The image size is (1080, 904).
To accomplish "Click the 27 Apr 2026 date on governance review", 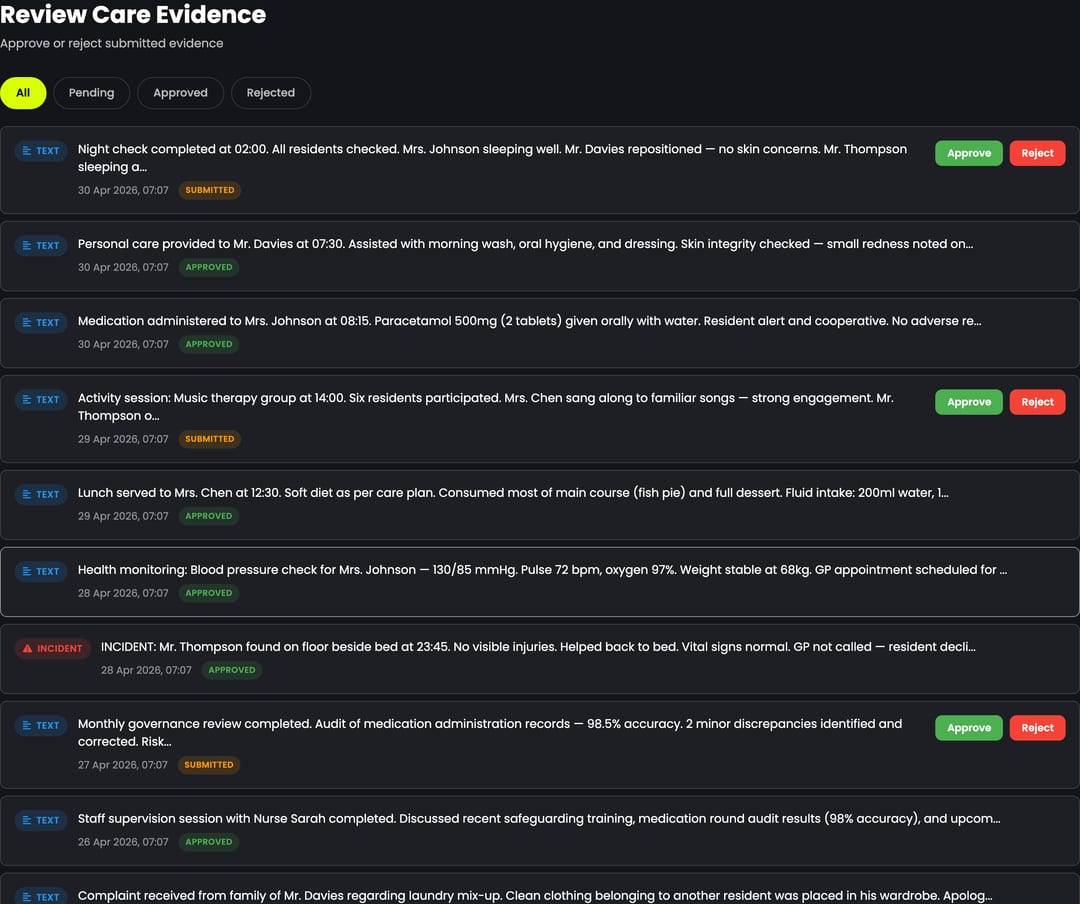I will click(x=123, y=765).
